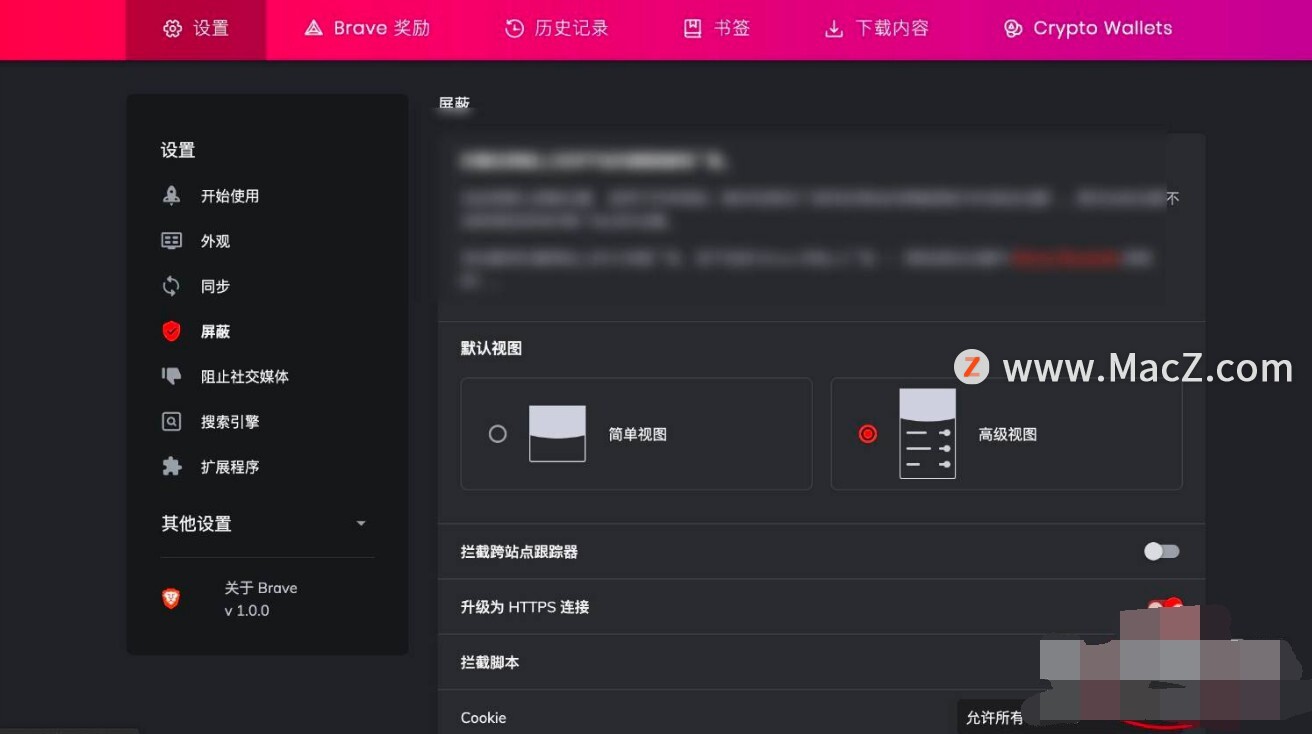Open 阻止社交媒体 settings
1312x734 pixels.
(245, 376)
